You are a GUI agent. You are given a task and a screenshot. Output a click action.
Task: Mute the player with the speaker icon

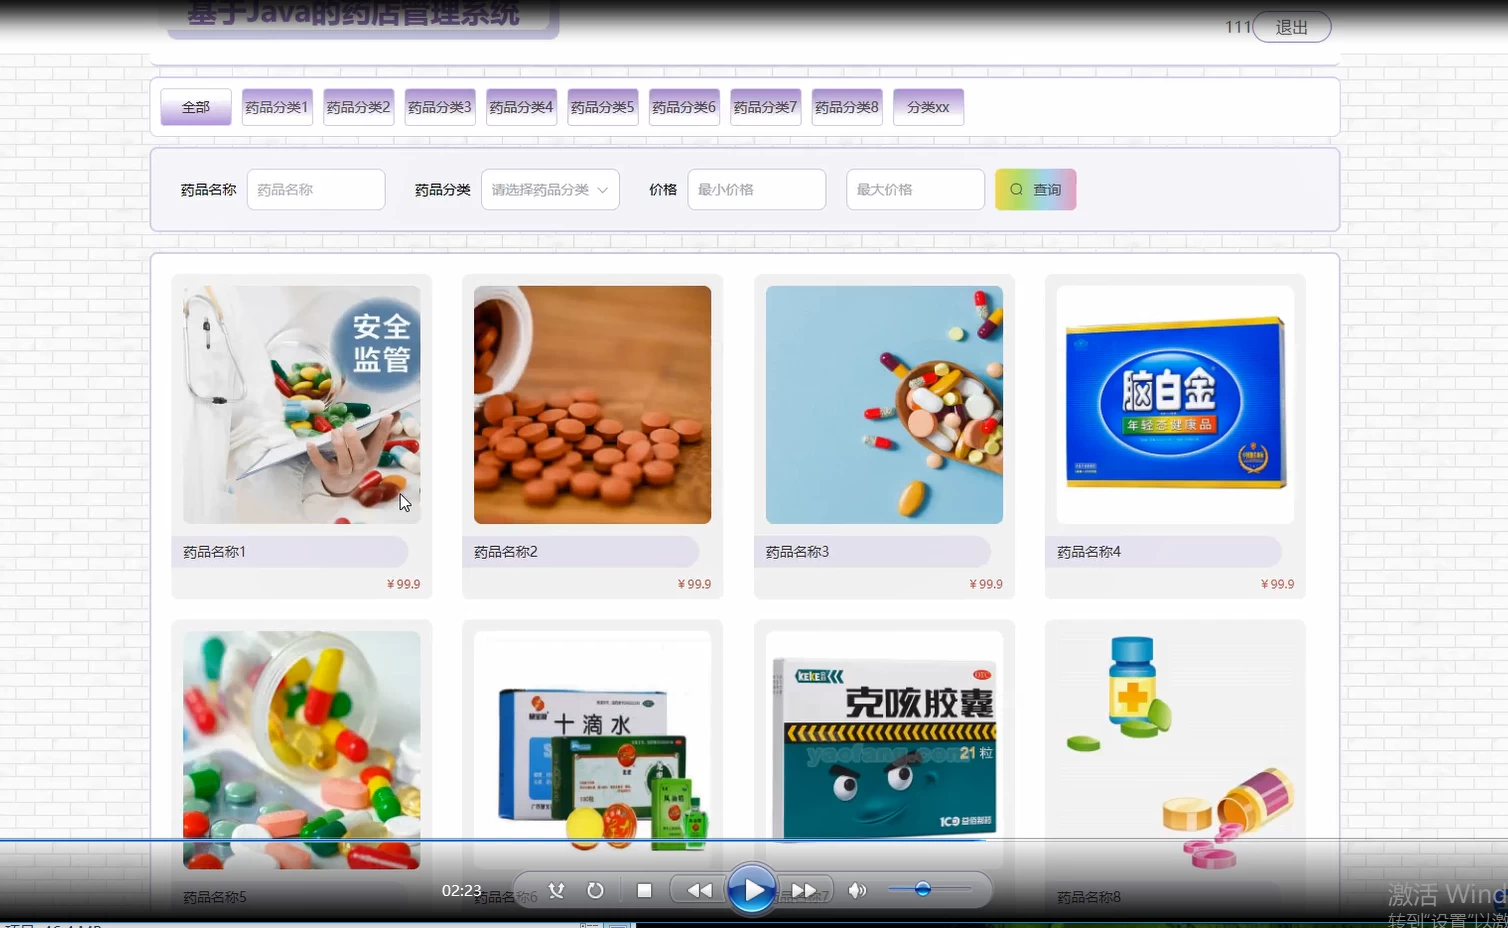(857, 890)
